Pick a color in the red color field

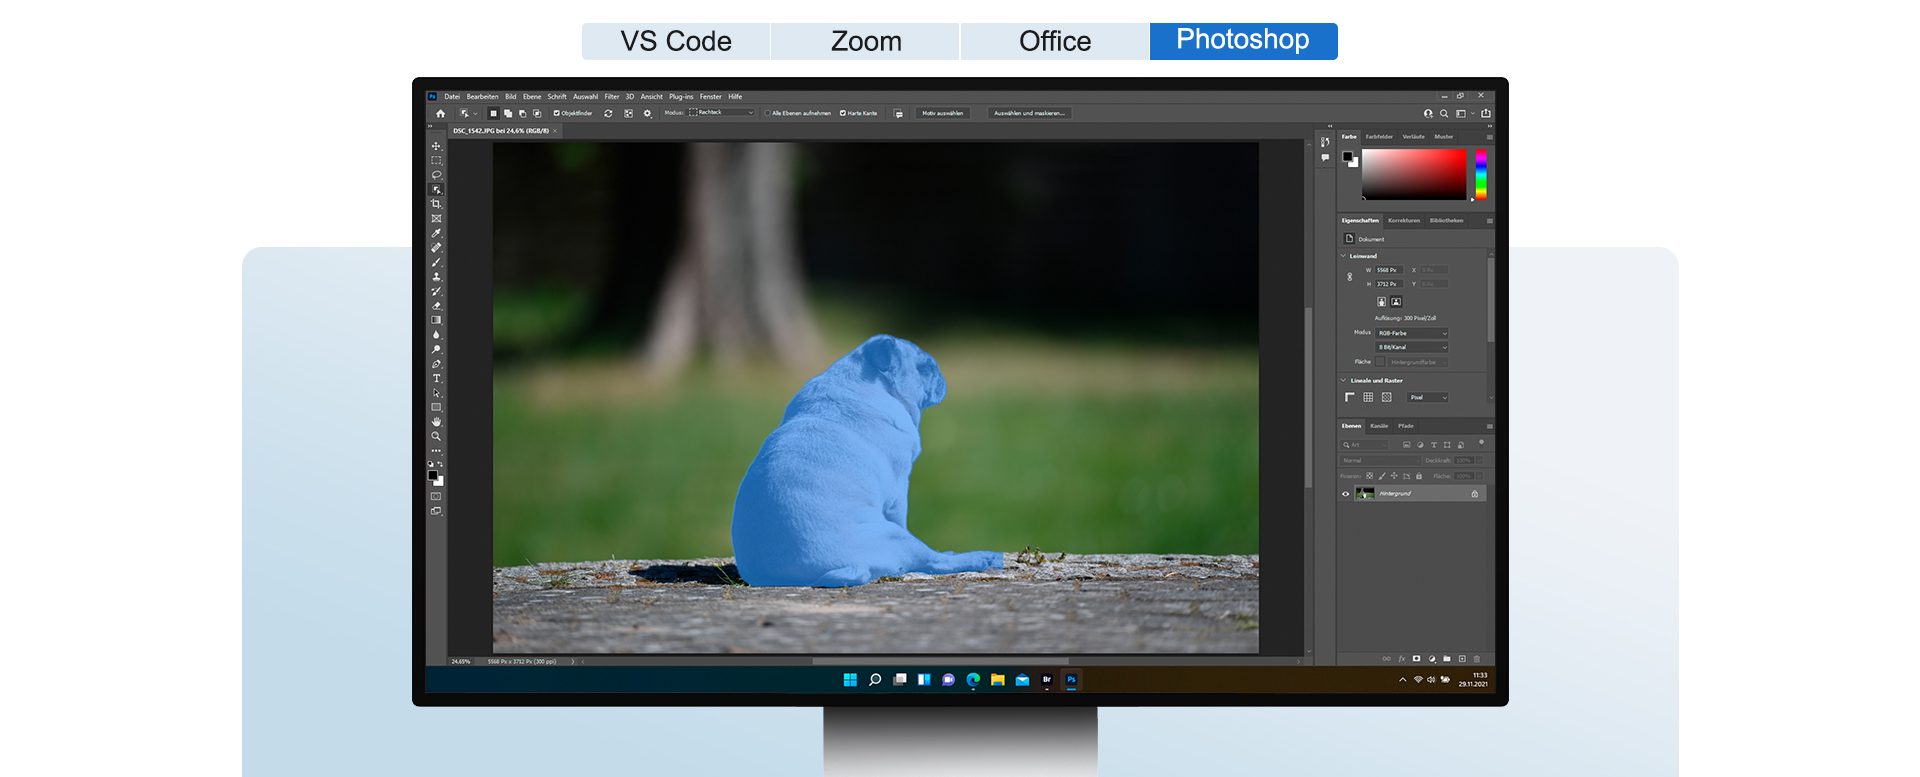1414,175
